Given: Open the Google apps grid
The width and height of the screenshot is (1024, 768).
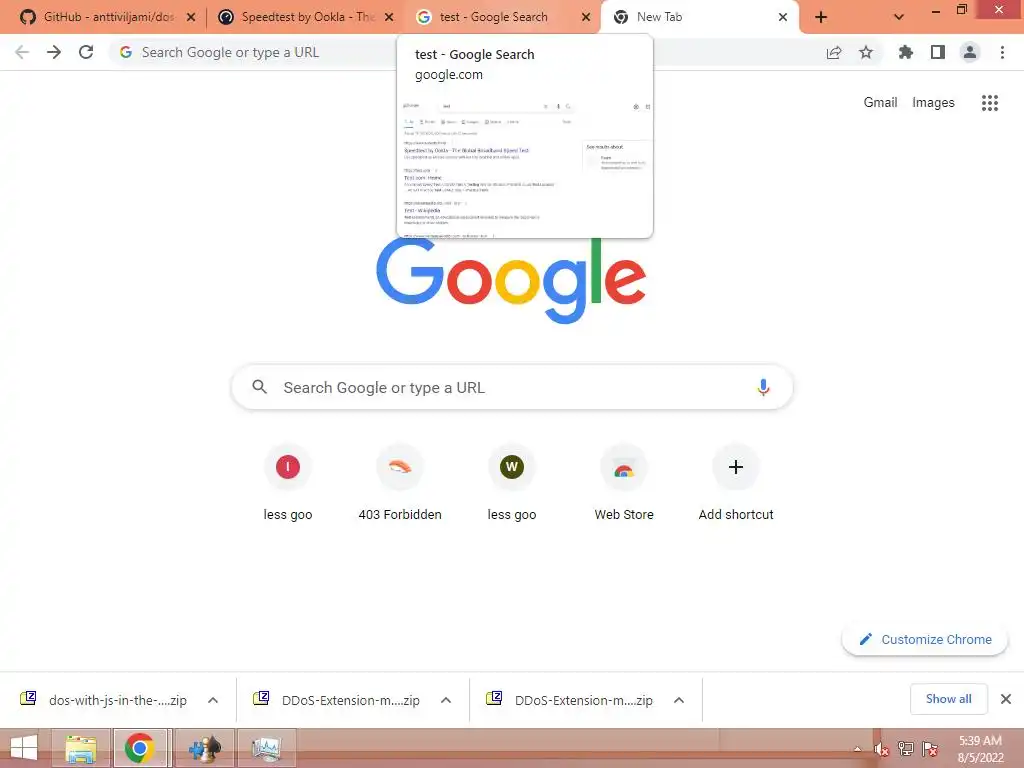Looking at the screenshot, I should coord(990,103).
